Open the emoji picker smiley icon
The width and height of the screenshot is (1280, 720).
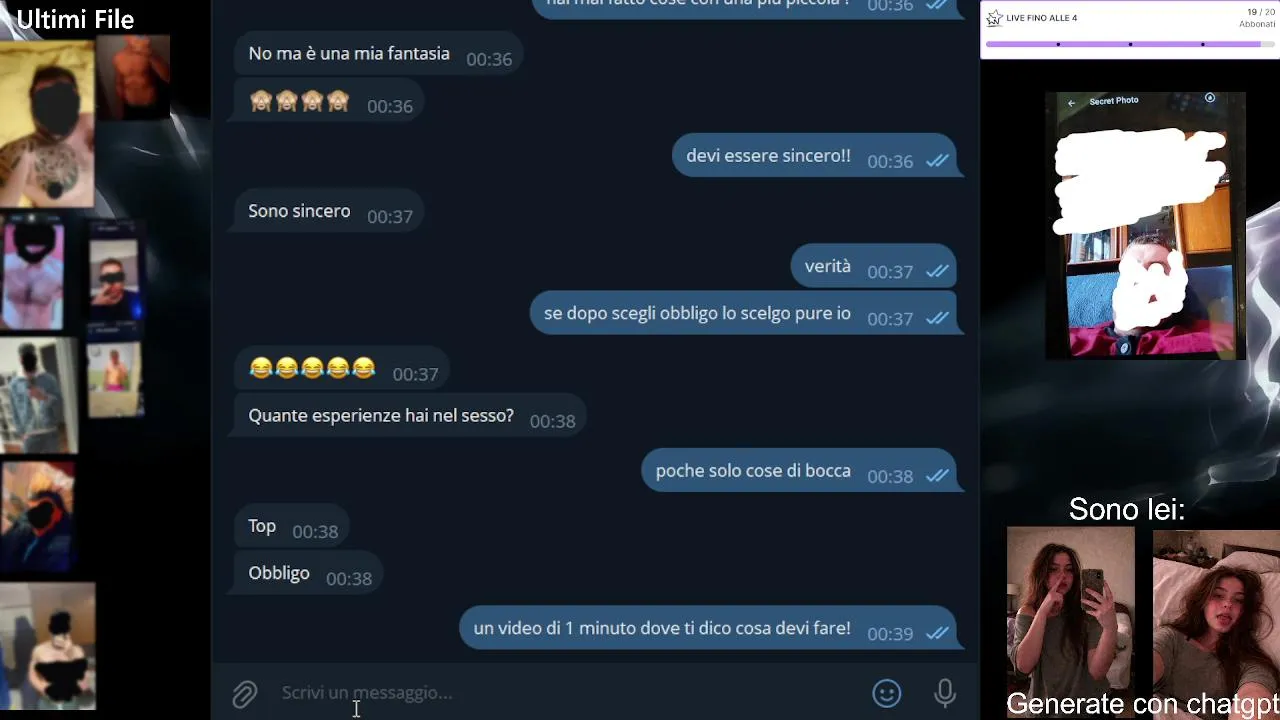[887, 693]
